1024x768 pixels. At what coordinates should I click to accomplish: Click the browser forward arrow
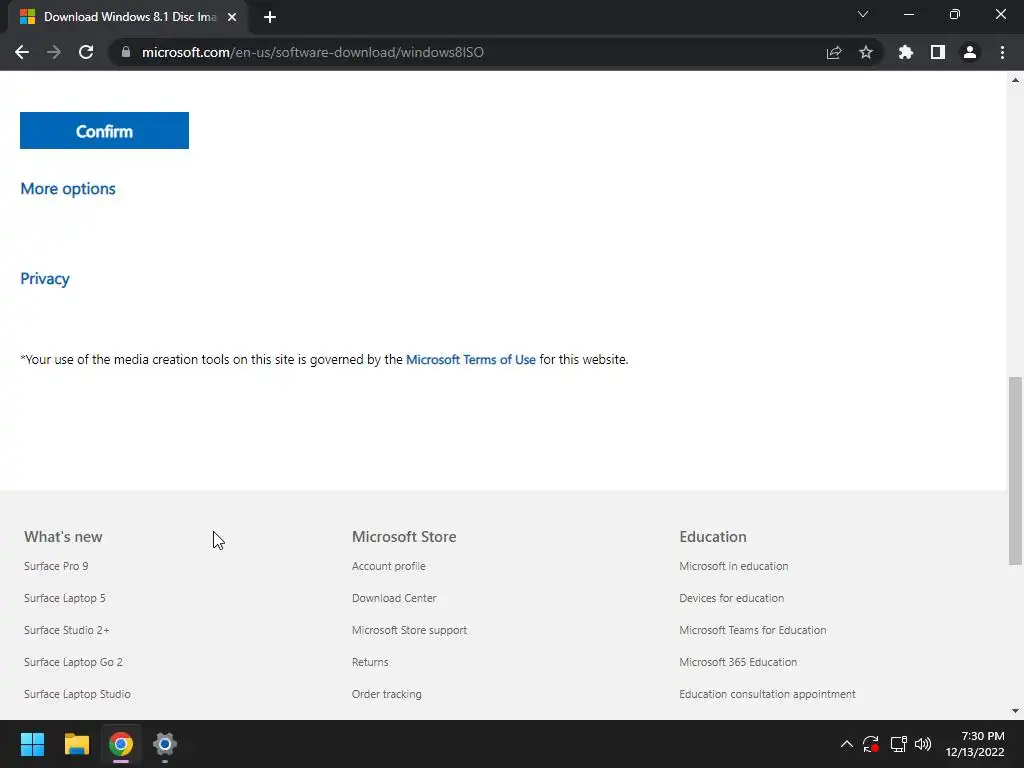(x=54, y=52)
